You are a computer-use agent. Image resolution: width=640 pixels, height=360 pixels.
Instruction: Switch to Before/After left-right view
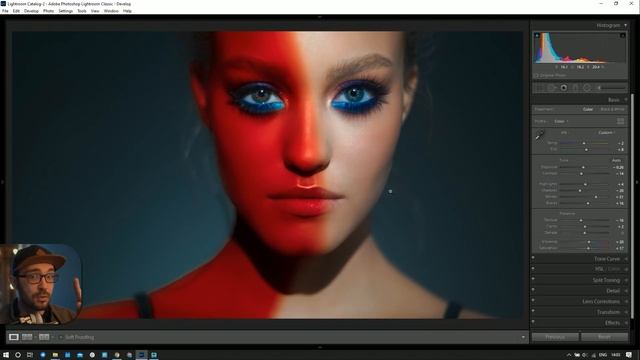(27, 337)
